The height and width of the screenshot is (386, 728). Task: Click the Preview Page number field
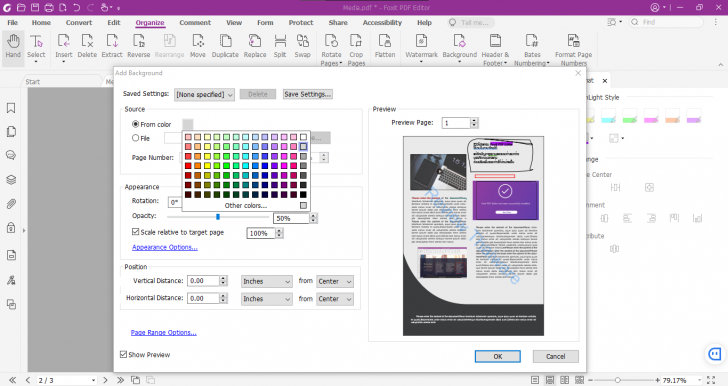point(456,123)
